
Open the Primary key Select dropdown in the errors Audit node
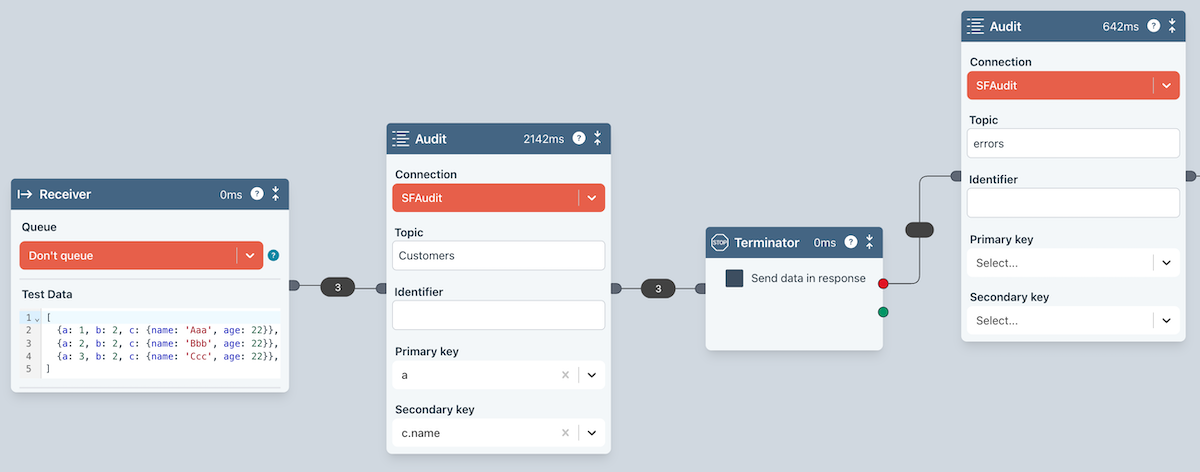coord(1165,263)
